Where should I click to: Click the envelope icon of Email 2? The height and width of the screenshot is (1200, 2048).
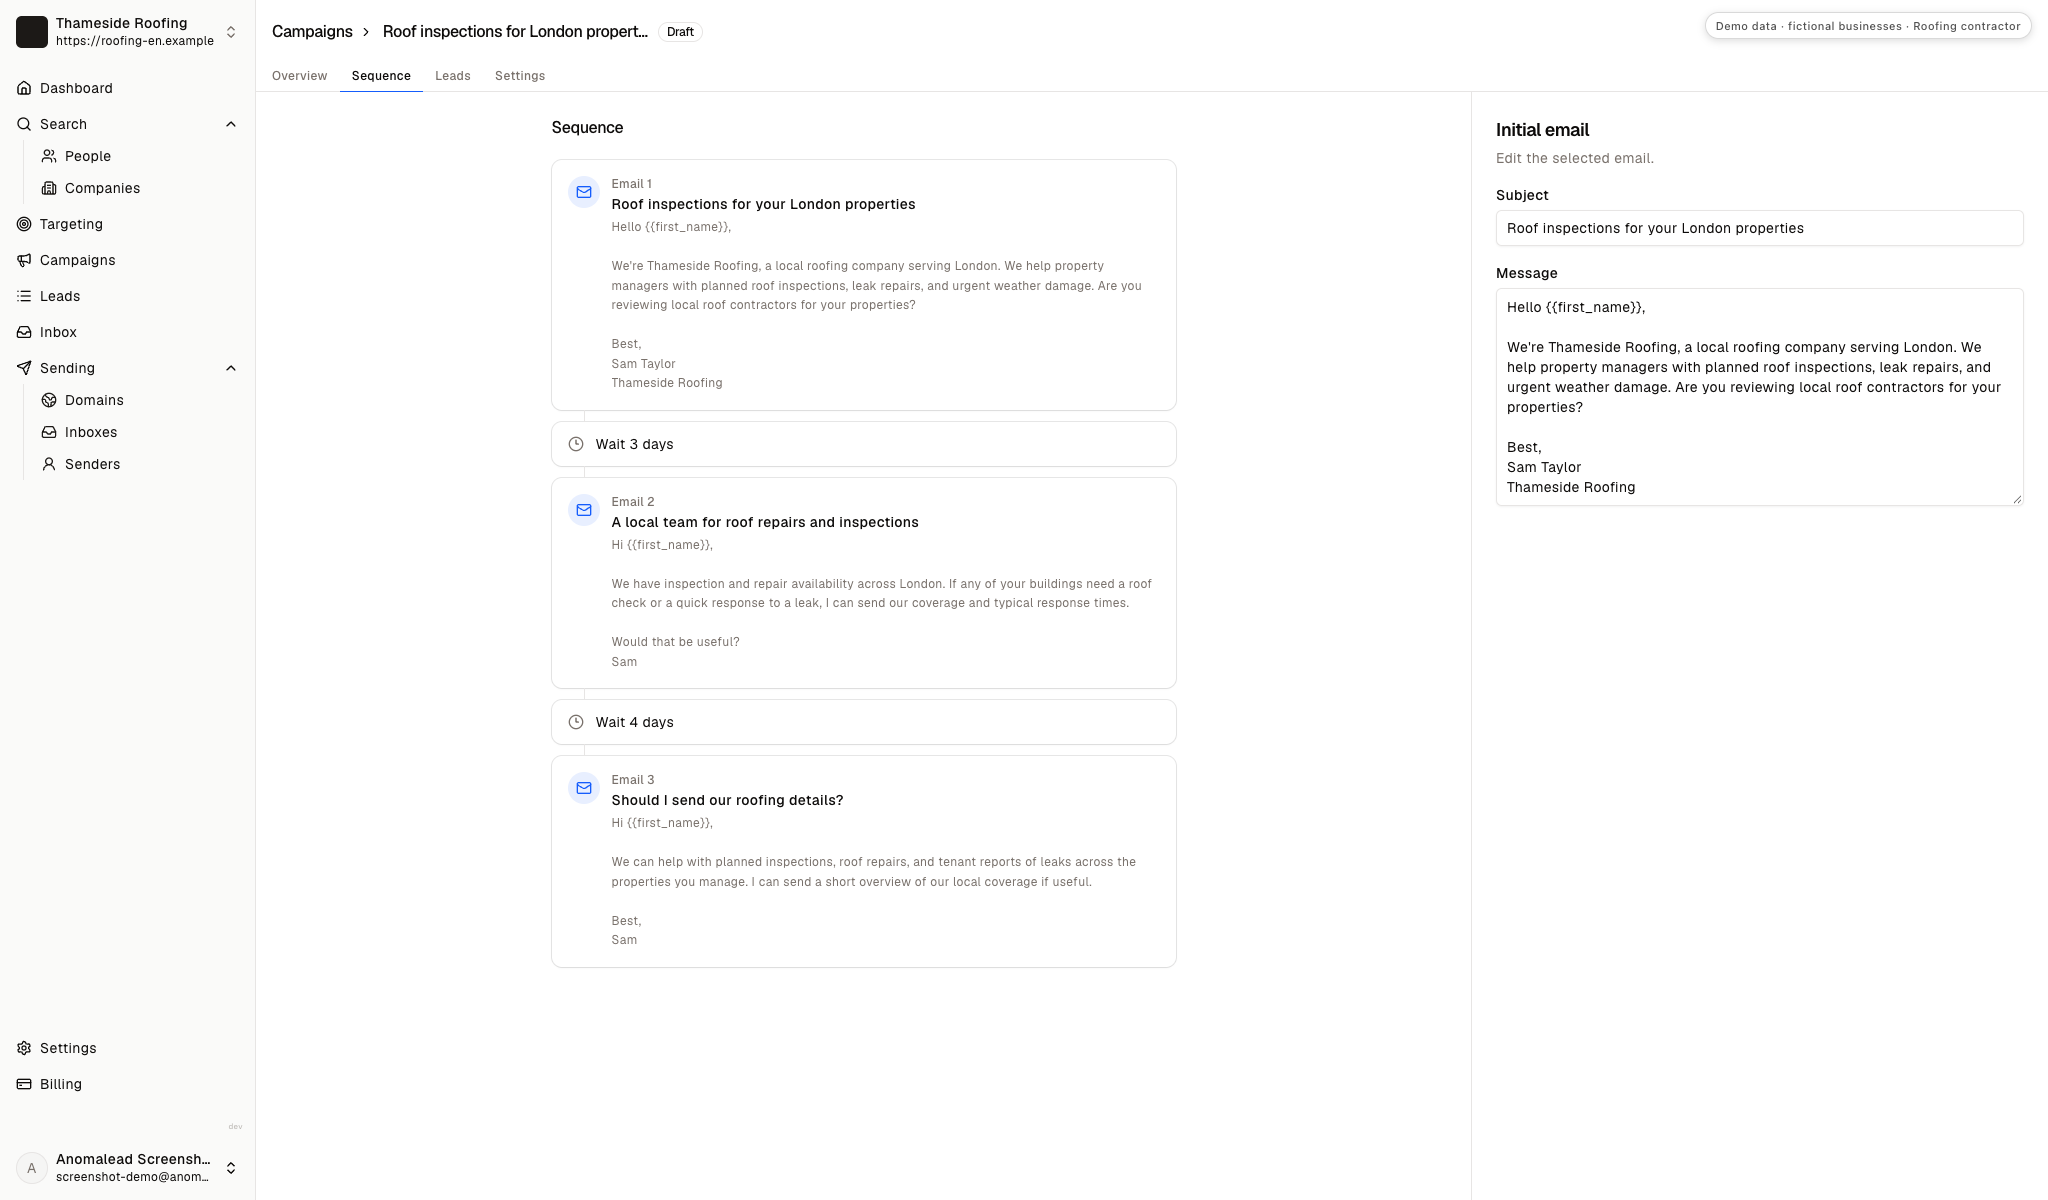[x=584, y=510]
